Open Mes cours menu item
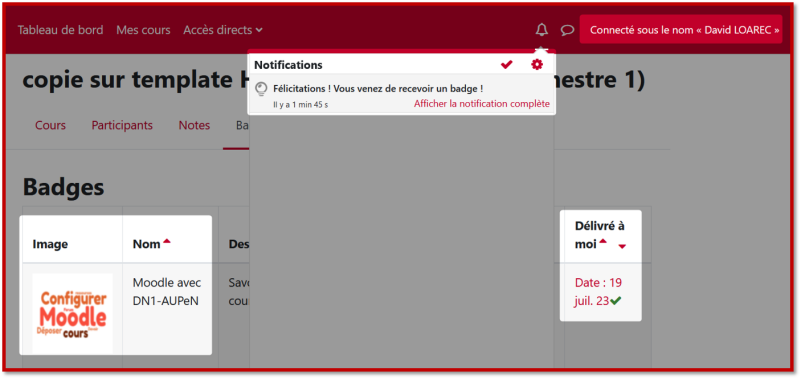801x379 pixels. [143, 30]
